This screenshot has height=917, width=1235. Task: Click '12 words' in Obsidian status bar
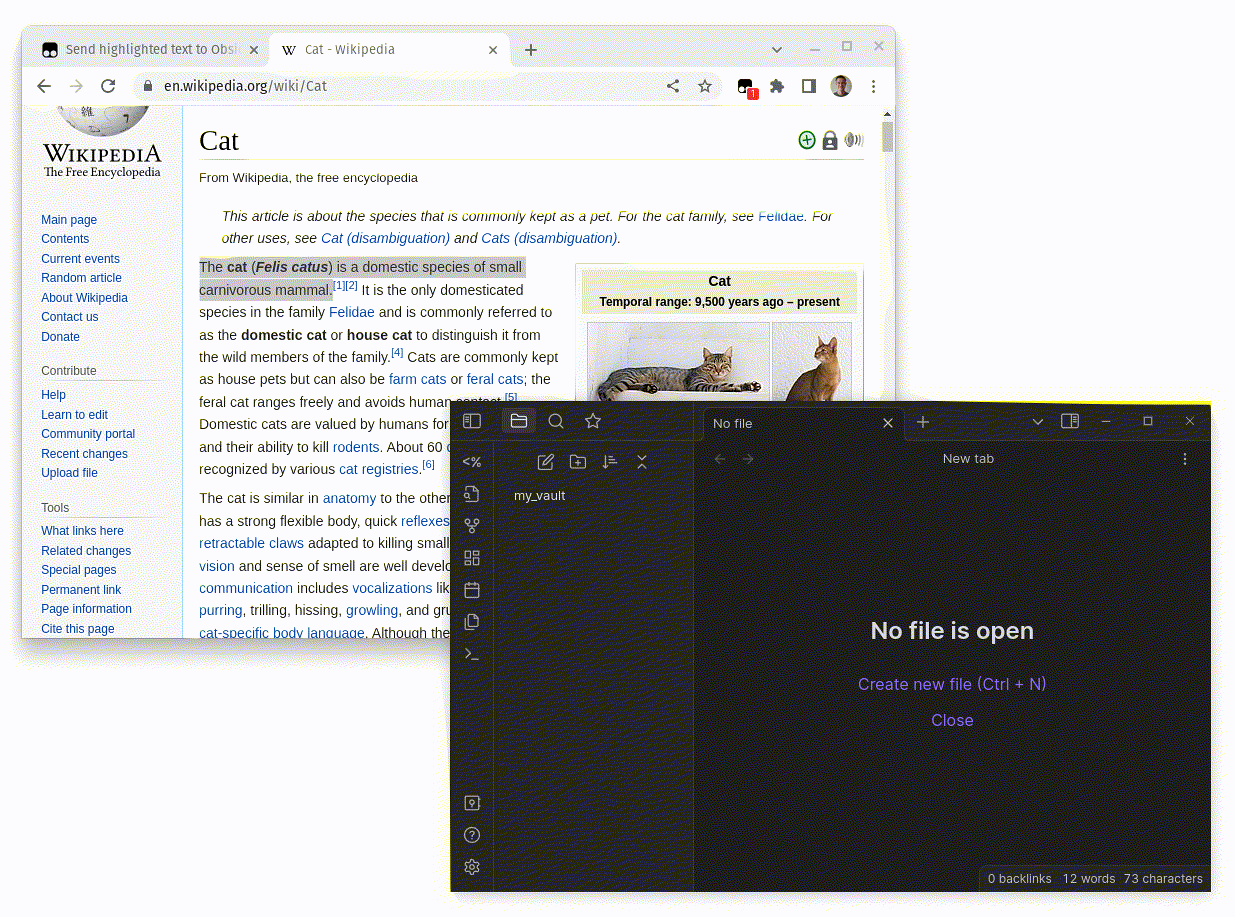coord(1088,879)
